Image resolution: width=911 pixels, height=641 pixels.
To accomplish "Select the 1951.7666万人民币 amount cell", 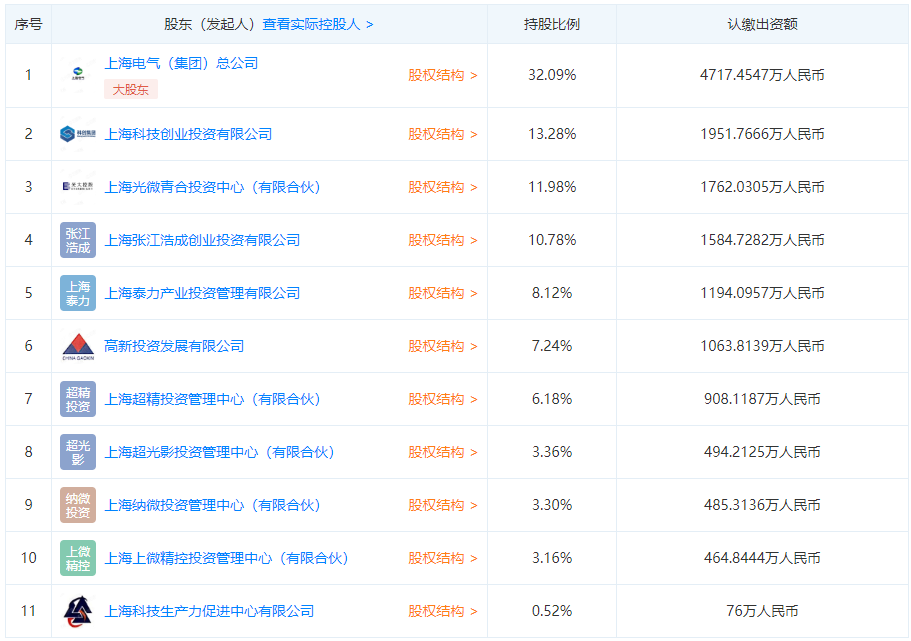I will [762, 134].
